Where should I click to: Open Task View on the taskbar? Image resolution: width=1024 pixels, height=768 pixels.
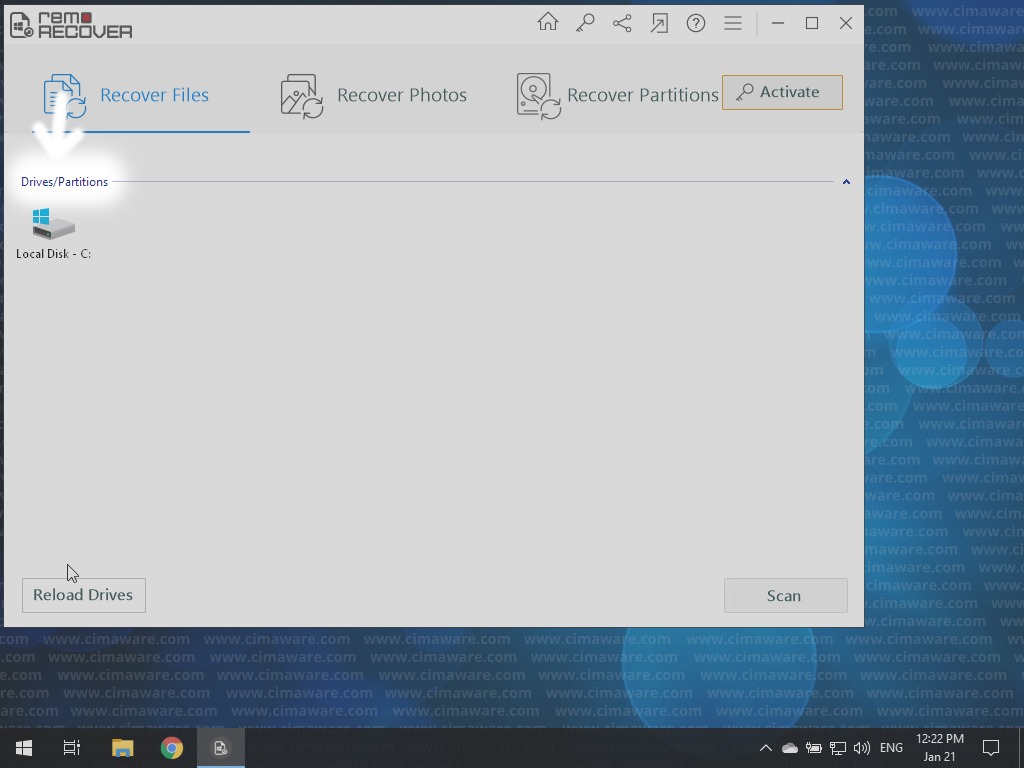72,748
